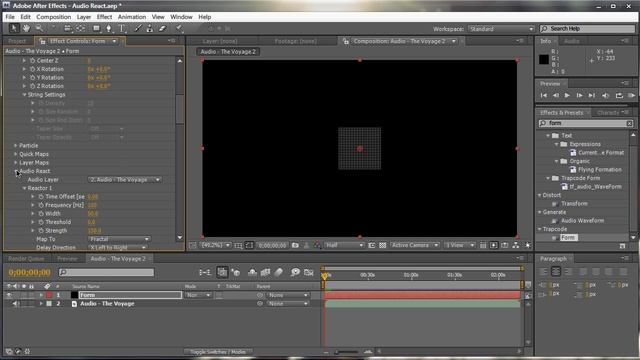Screen dimensions: 640x360
Task: Expand the Quick Maps group
Action: pos(16,154)
